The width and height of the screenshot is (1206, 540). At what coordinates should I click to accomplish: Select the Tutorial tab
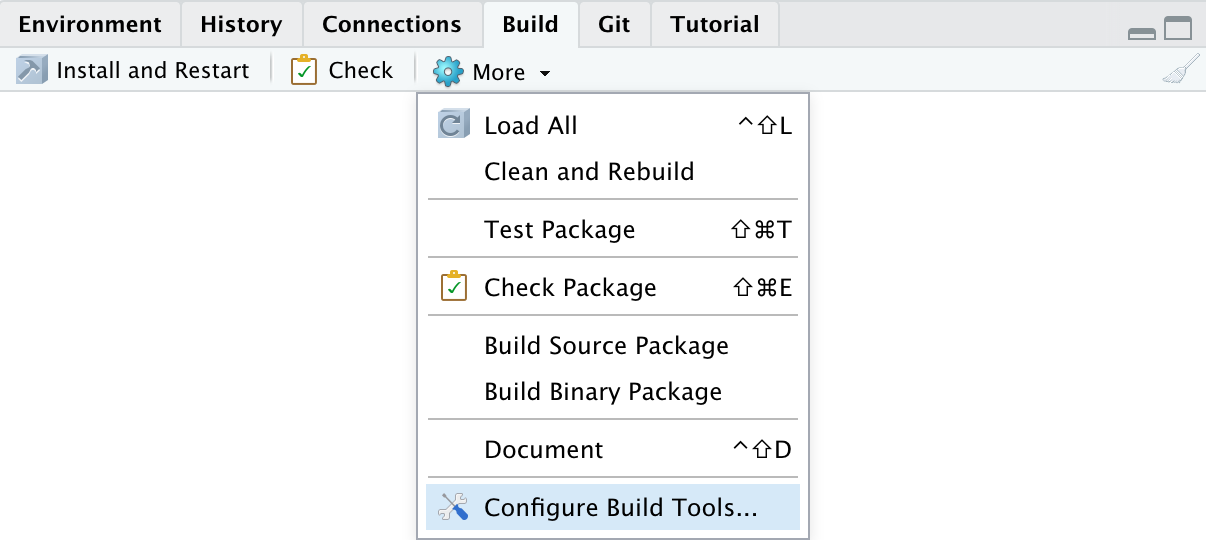coord(715,24)
